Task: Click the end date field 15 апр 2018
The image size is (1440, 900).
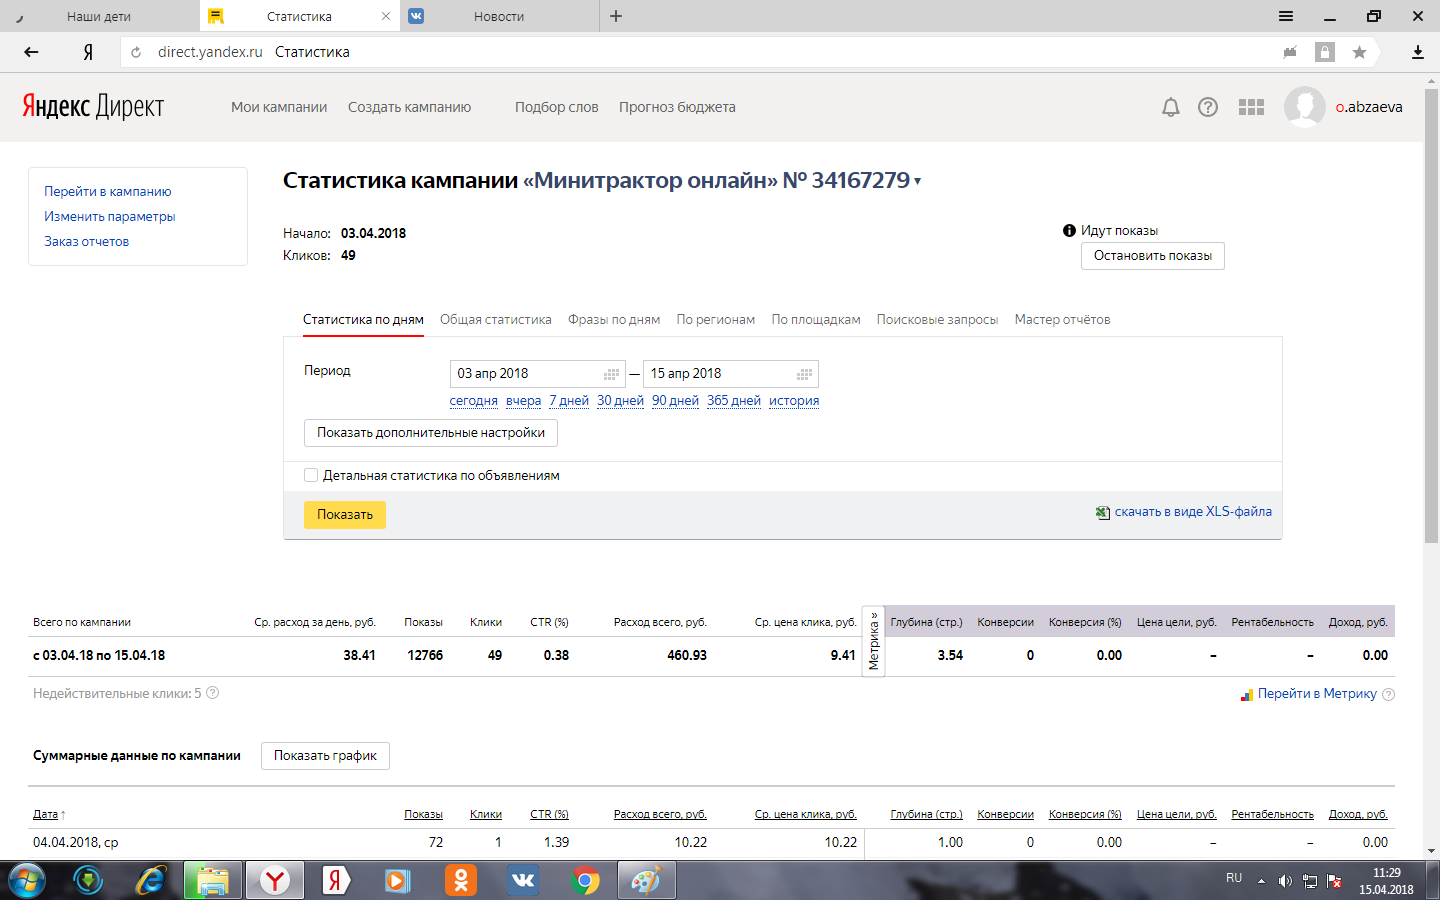Action: (x=731, y=374)
